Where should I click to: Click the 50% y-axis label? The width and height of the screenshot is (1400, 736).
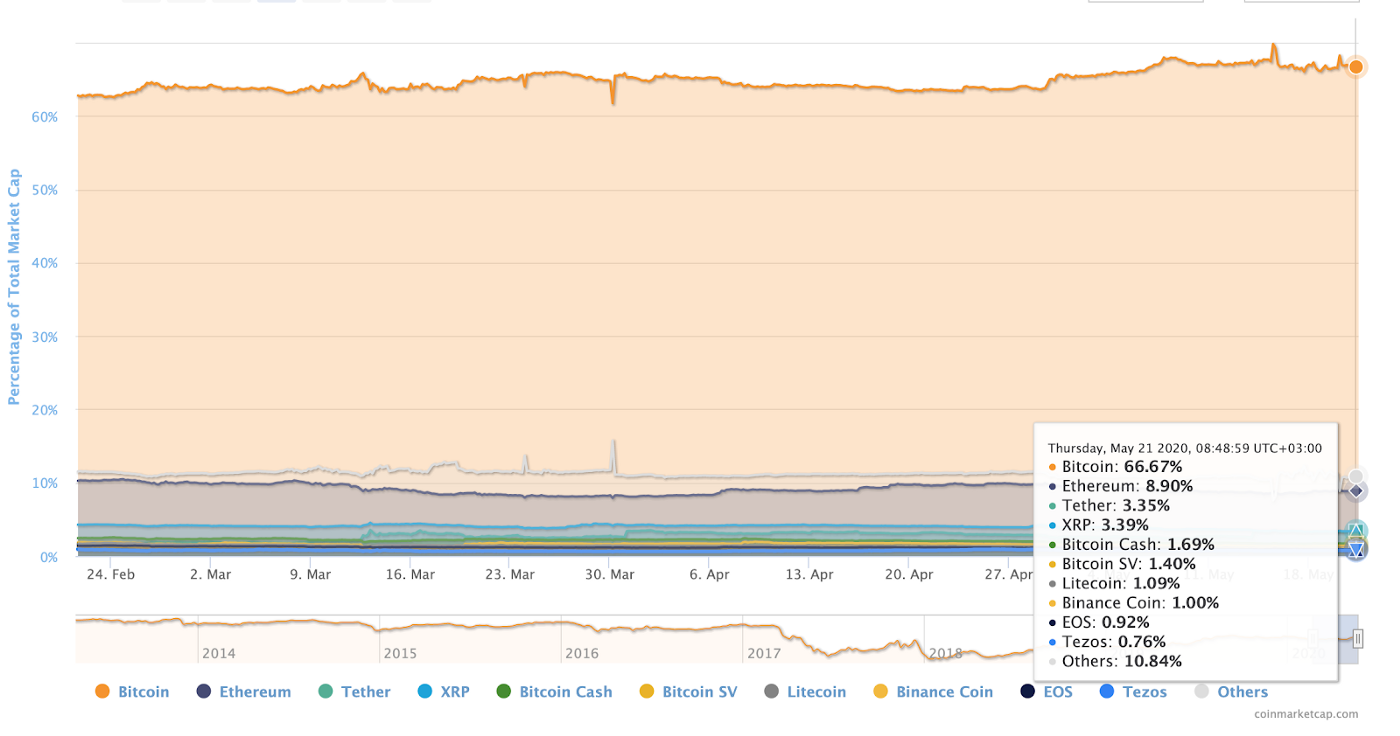(45, 190)
